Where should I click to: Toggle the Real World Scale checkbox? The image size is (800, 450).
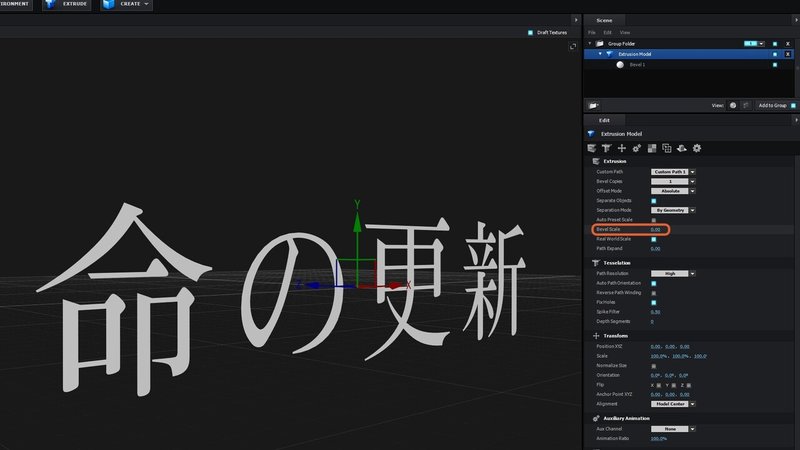pos(654,239)
